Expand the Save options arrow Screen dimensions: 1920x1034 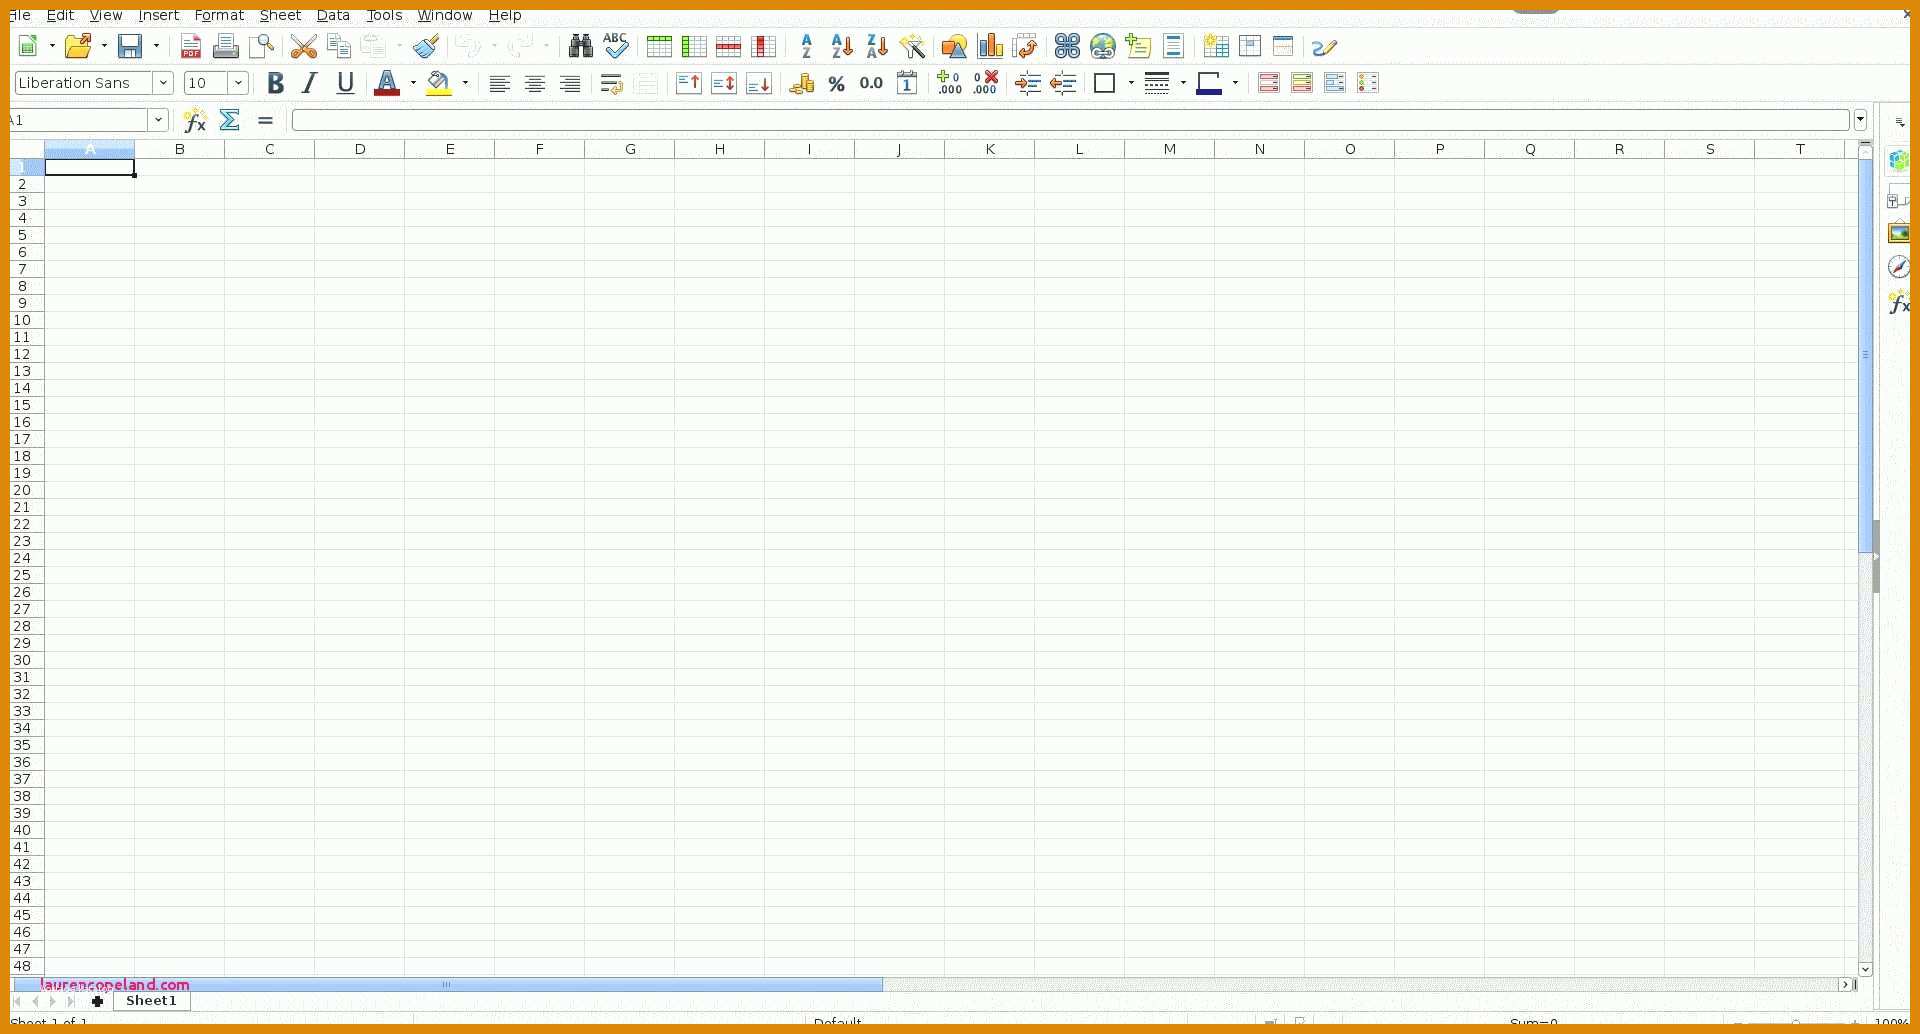156,46
